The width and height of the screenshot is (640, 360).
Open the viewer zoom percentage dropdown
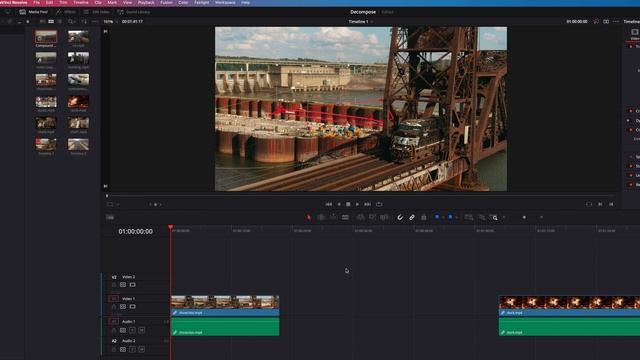coord(111,21)
